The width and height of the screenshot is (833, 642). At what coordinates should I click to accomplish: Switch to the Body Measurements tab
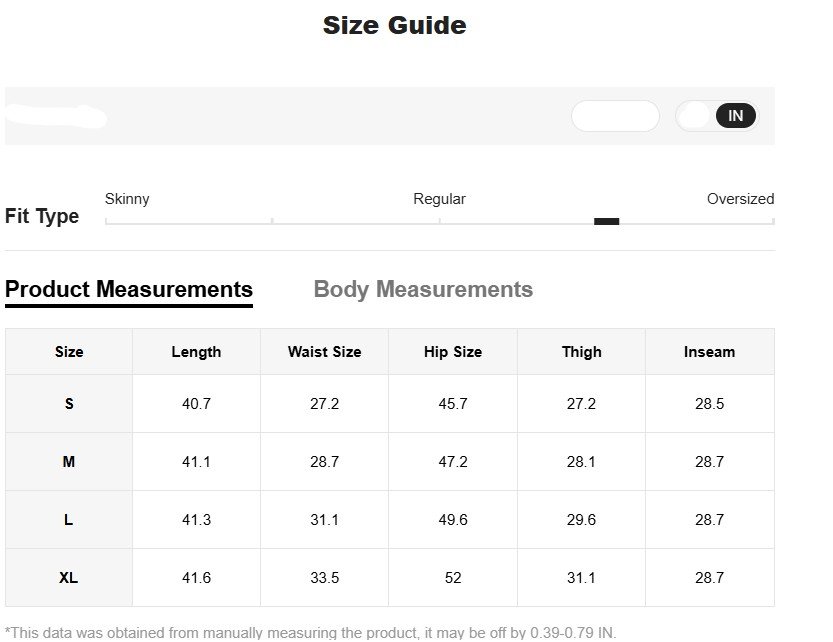pos(423,290)
